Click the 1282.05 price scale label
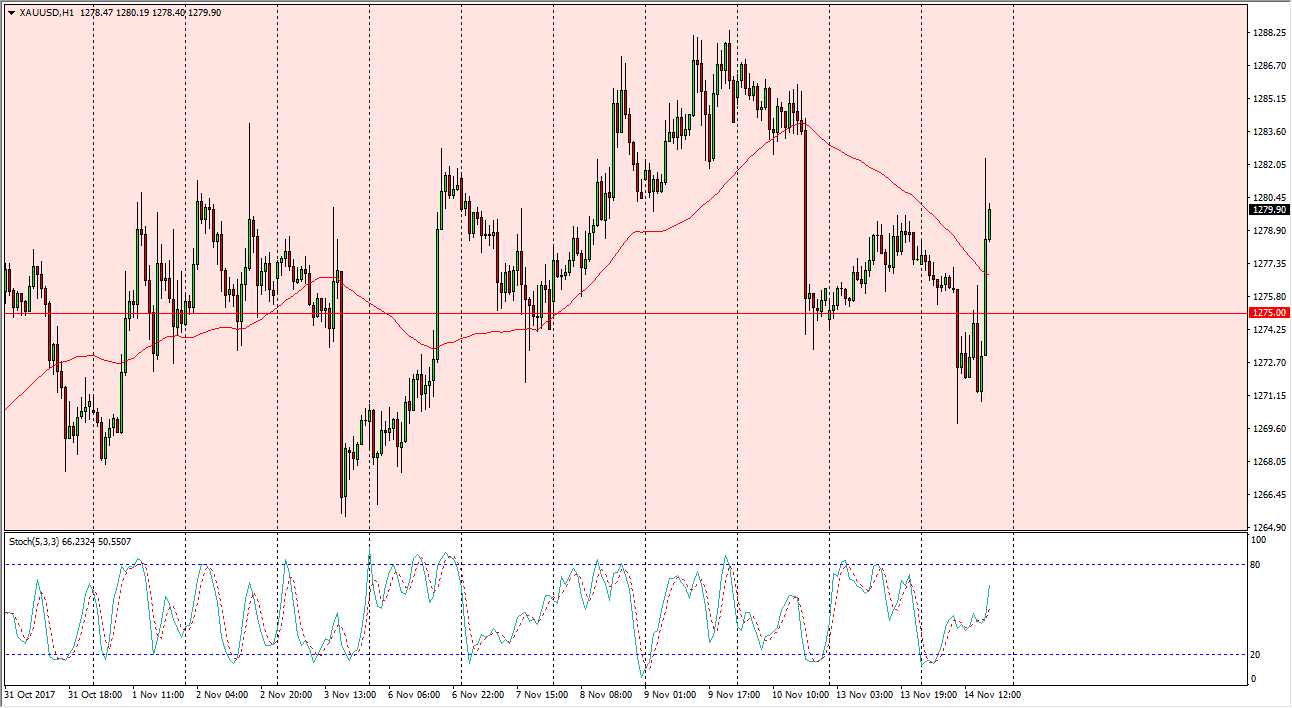This screenshot has height=708, width=1292. pyautogui.click(x=1269, y=165)
